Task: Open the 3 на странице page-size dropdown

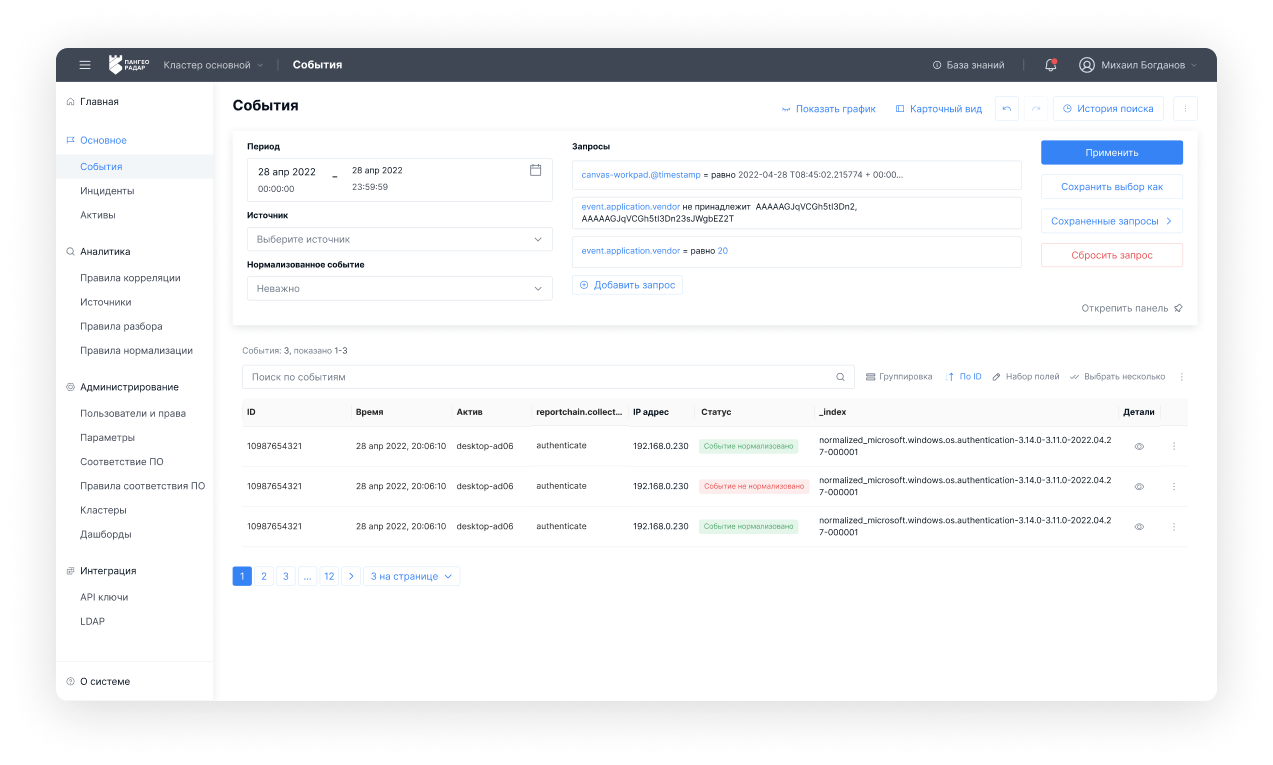Action: (x=412, y=576)
